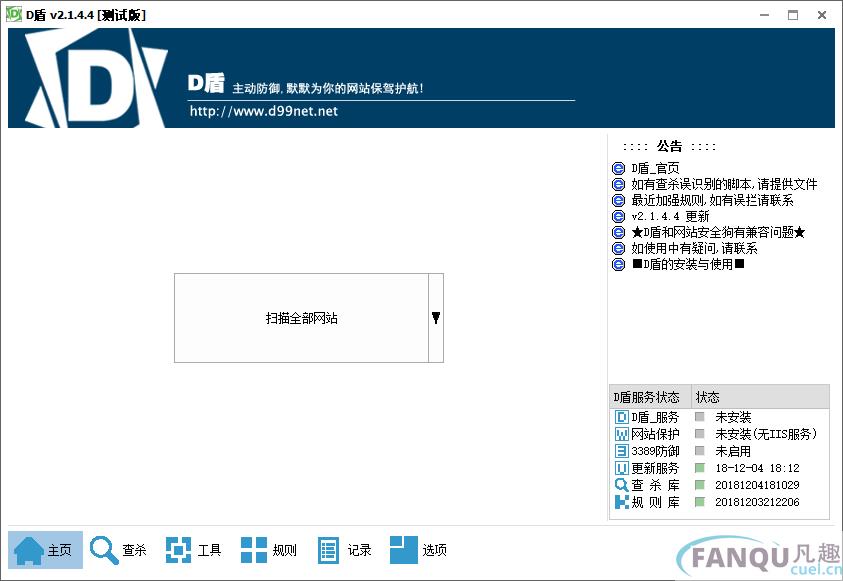Viewport: 843px width, 581px height.
Task: Switch to the 选项 tab label
Action: [x=434, y=550]
